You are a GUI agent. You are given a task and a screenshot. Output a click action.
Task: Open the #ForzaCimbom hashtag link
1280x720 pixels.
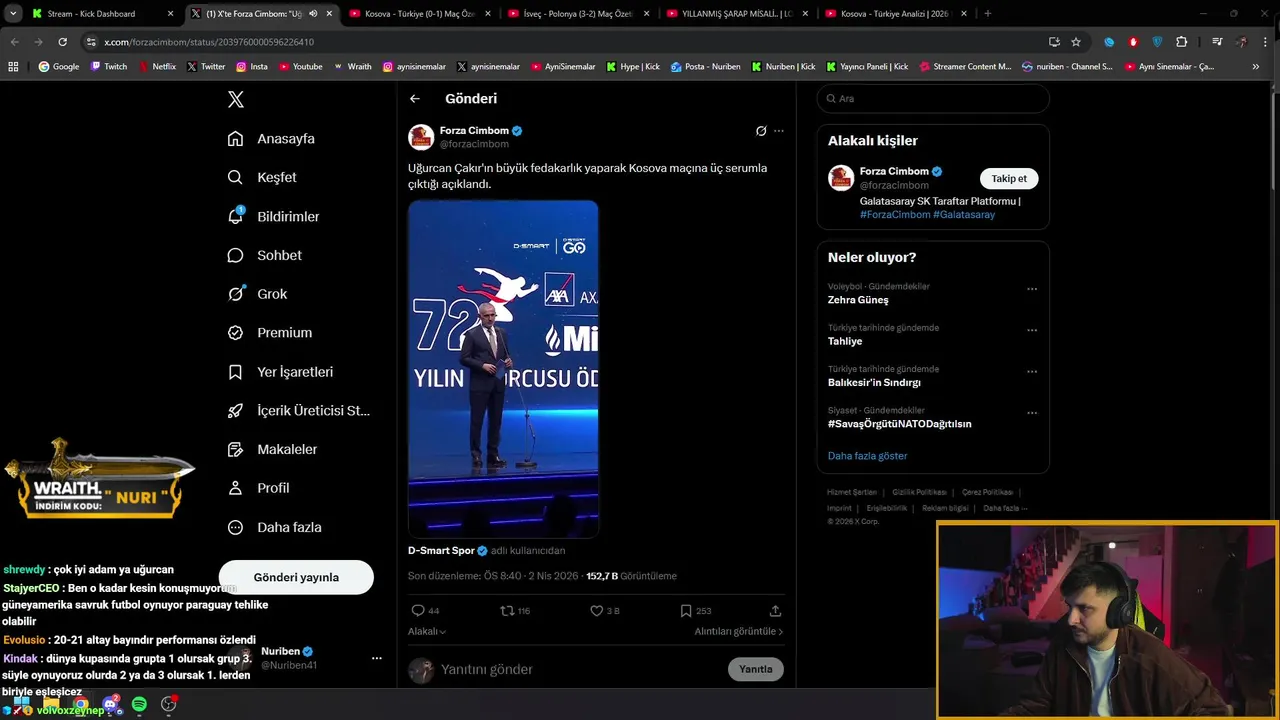895,215
